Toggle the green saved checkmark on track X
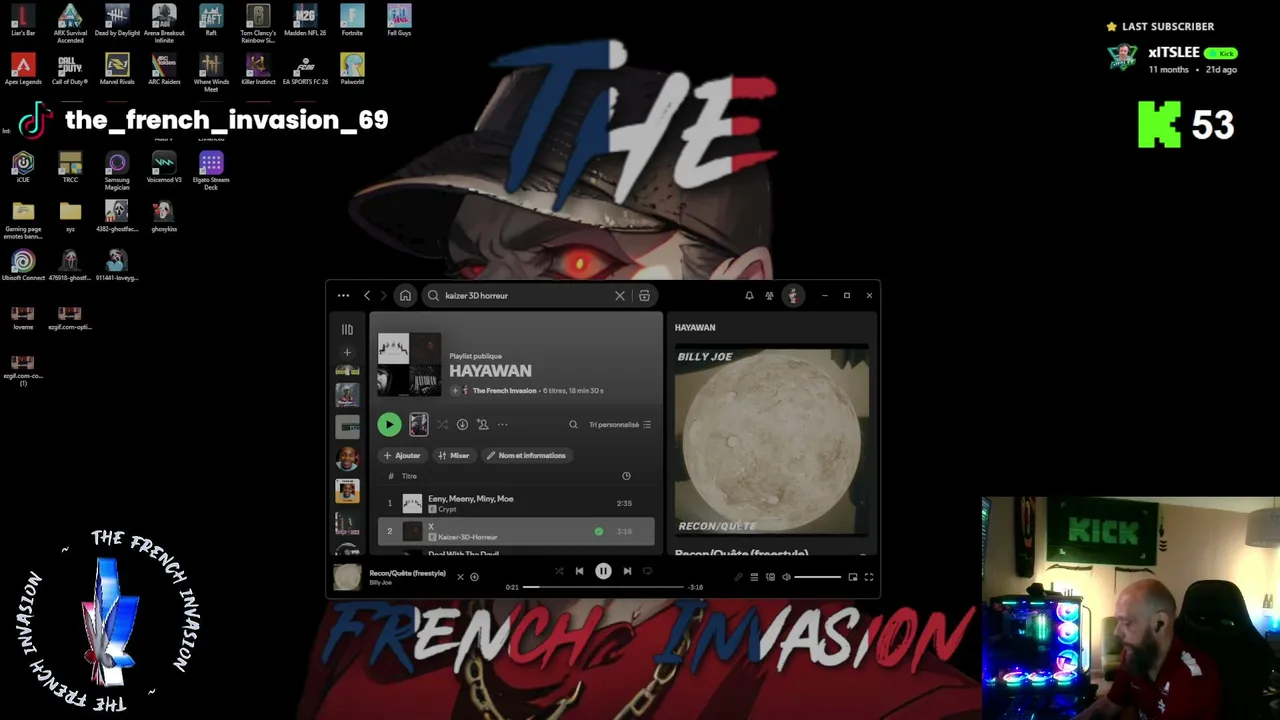The width and height of the screenshot is (1280, 720). point(598,531)
